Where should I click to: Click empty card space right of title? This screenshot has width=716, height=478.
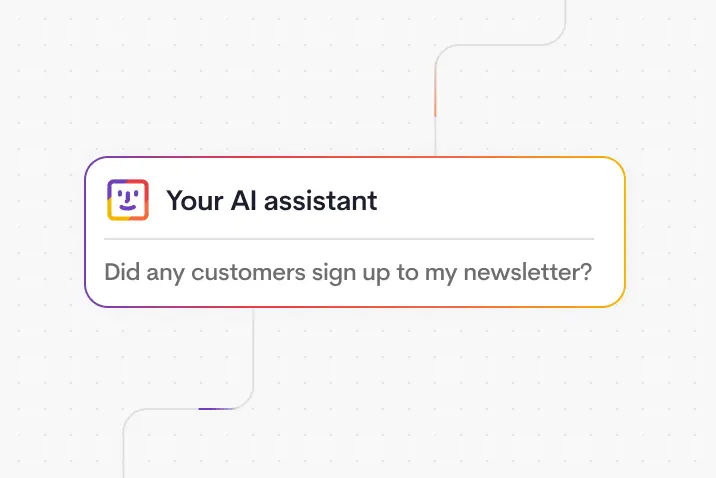point(490,200)
